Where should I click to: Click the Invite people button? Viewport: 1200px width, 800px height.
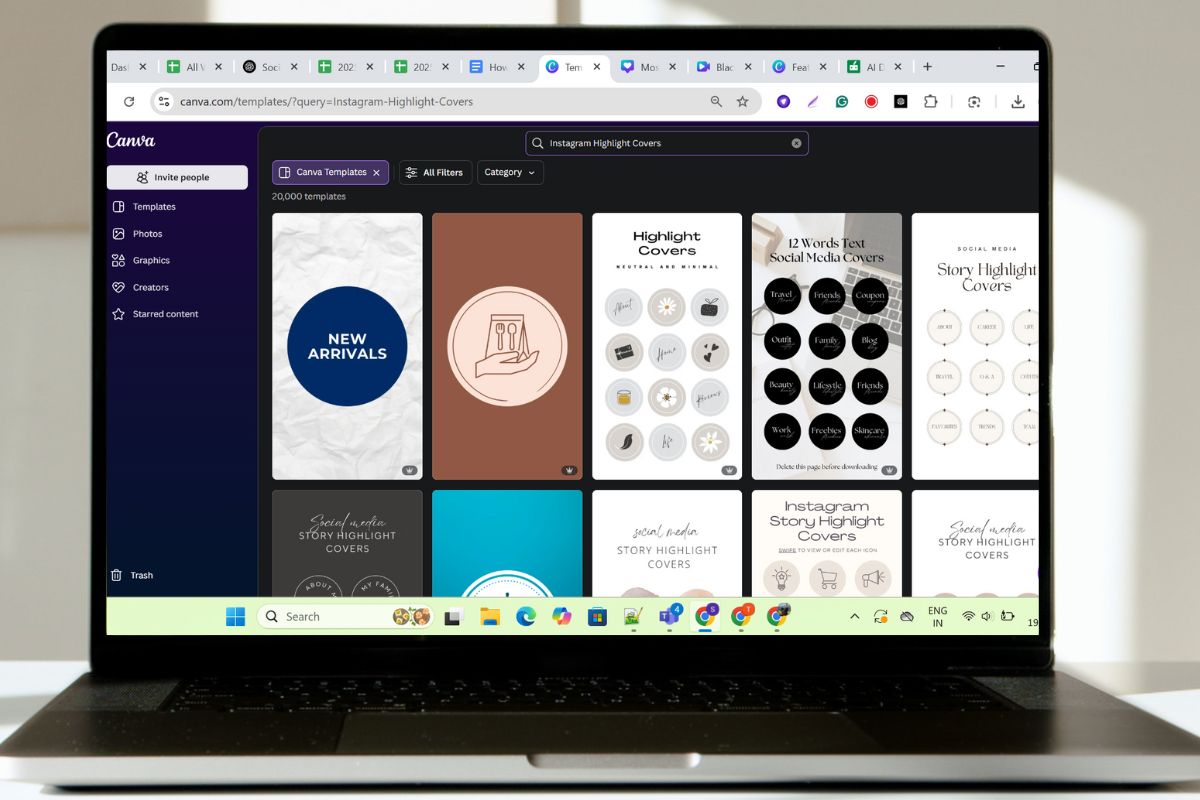coord(177,177)
